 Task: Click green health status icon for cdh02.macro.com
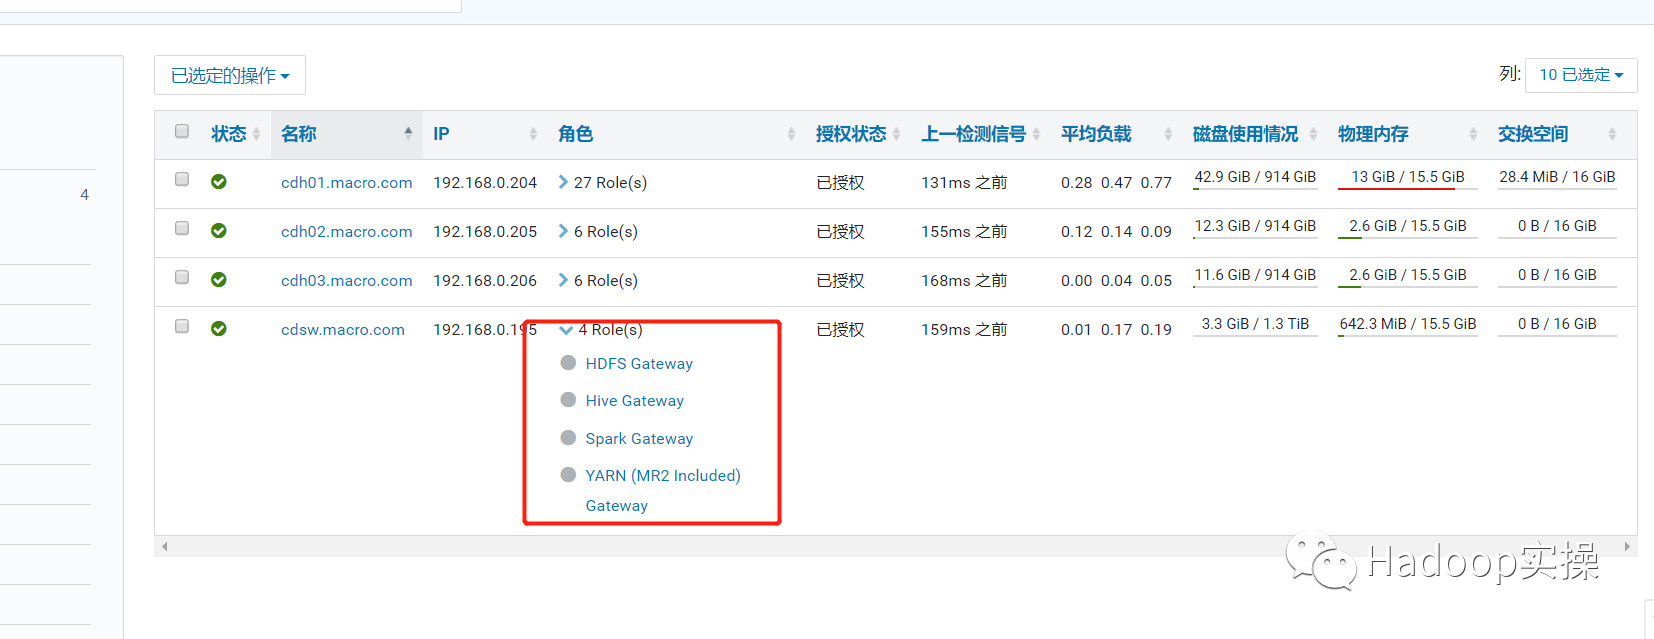tap(219, 231)
